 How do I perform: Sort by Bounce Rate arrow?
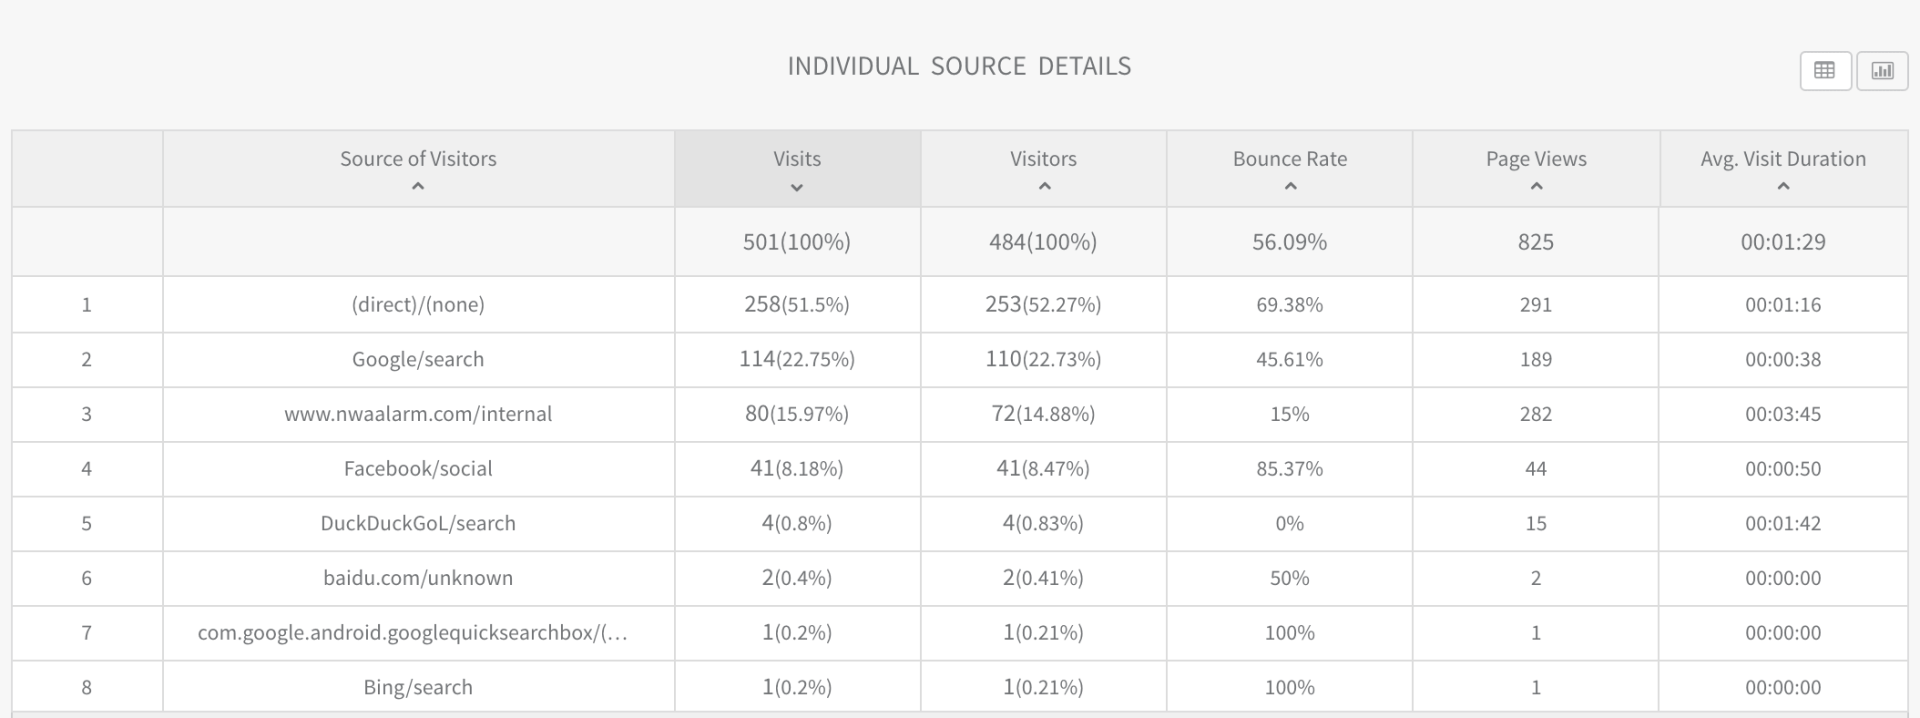coord(1290,187)
